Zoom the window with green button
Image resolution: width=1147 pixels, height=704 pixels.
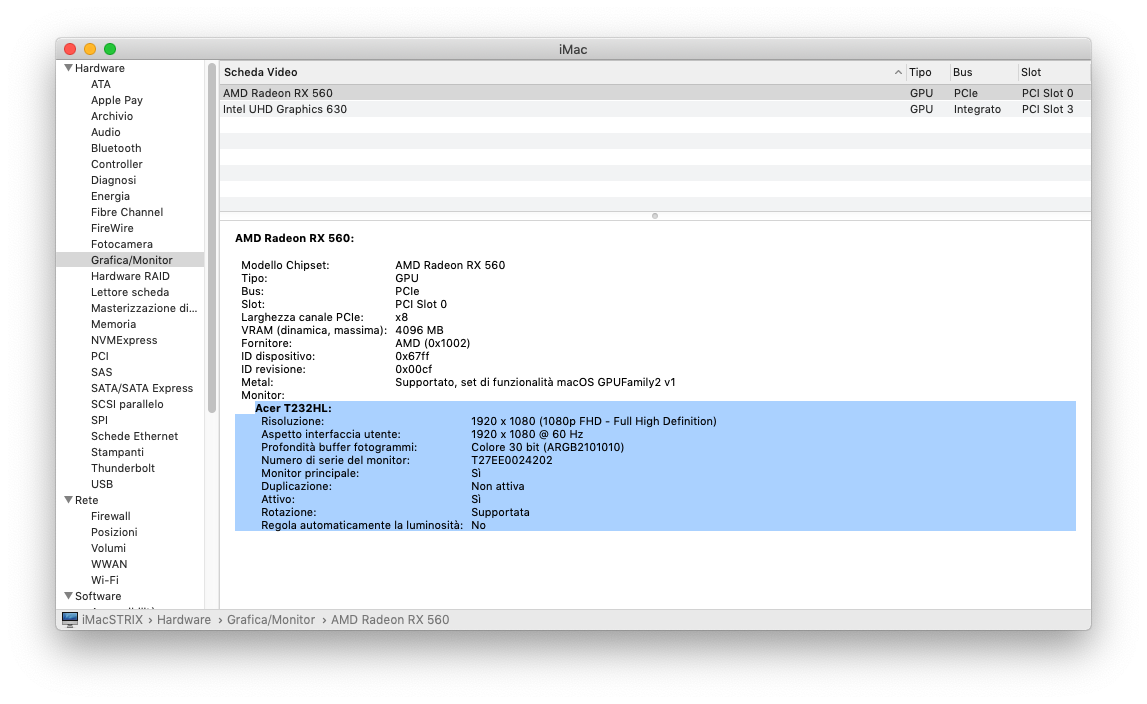(x=110, y=49)
